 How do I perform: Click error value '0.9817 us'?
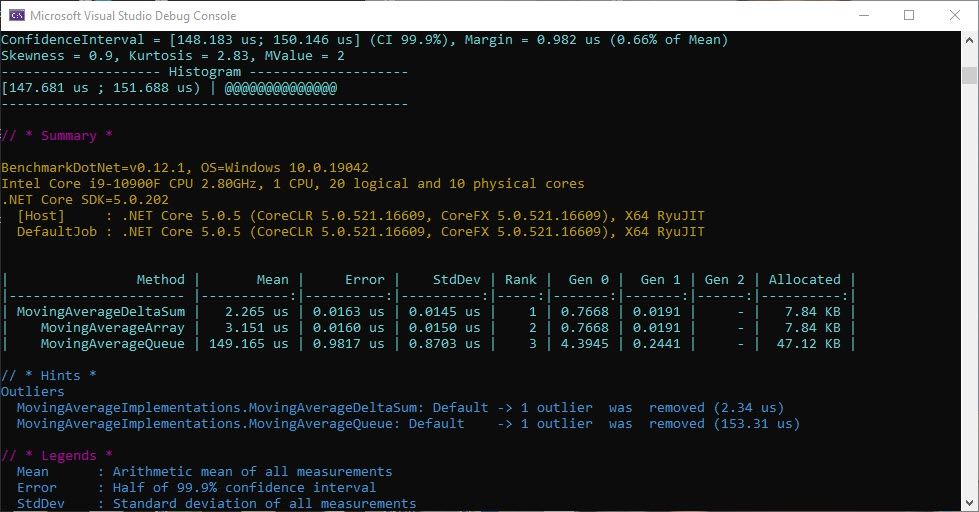348,343
